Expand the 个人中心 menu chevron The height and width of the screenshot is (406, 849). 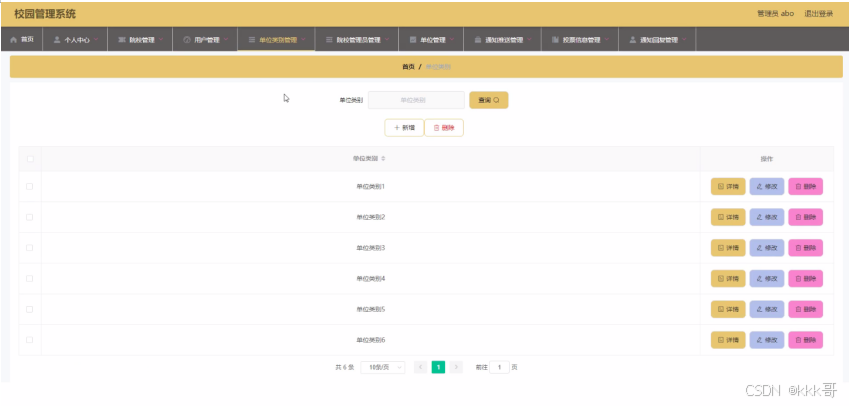pos(96,40)
